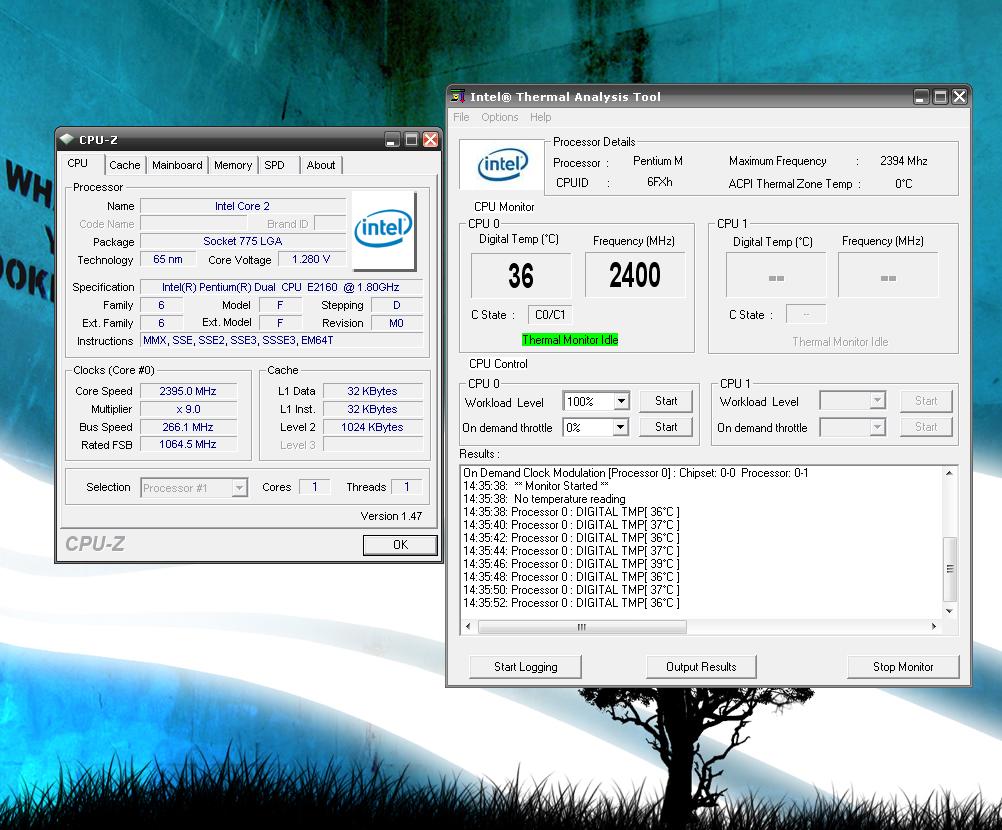Viewport: 1002px width, 830px height.
Task: Click the Cores count field showing 1
Action: 314,487
